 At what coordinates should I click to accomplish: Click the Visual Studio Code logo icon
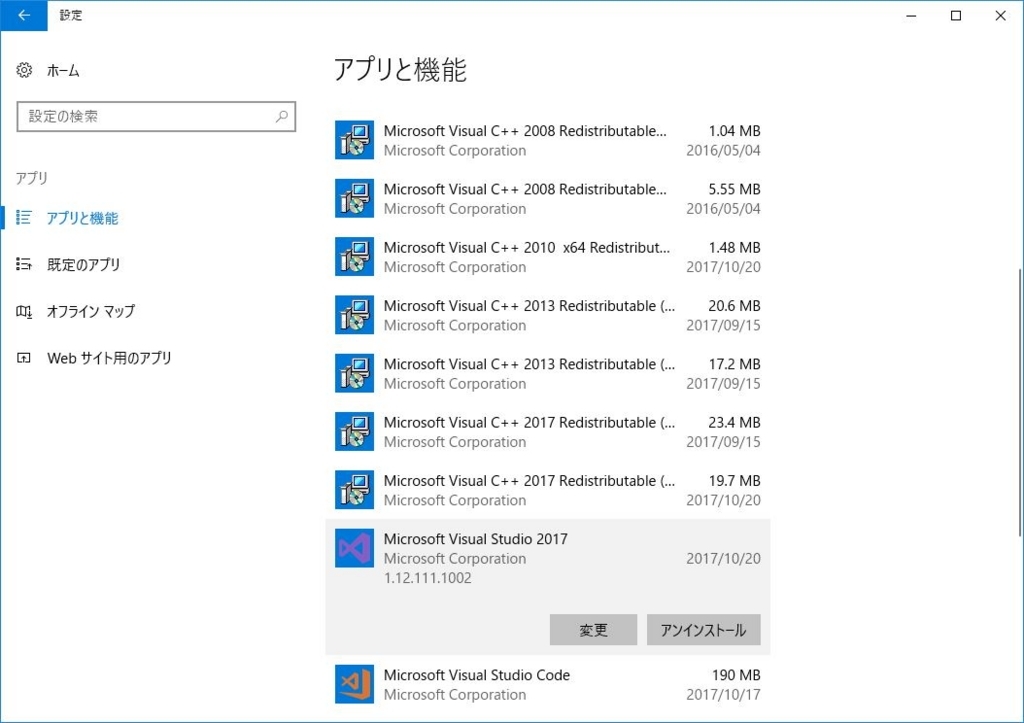click(355, 684)
